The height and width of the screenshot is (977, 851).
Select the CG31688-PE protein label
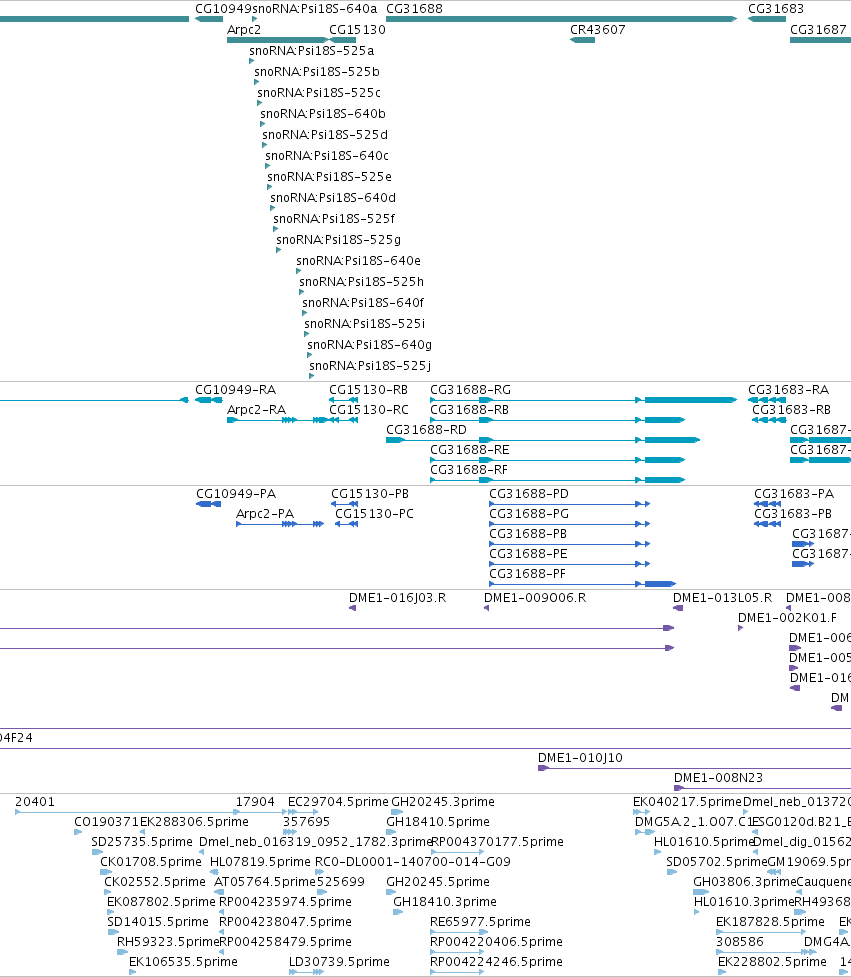click(528, 554)
